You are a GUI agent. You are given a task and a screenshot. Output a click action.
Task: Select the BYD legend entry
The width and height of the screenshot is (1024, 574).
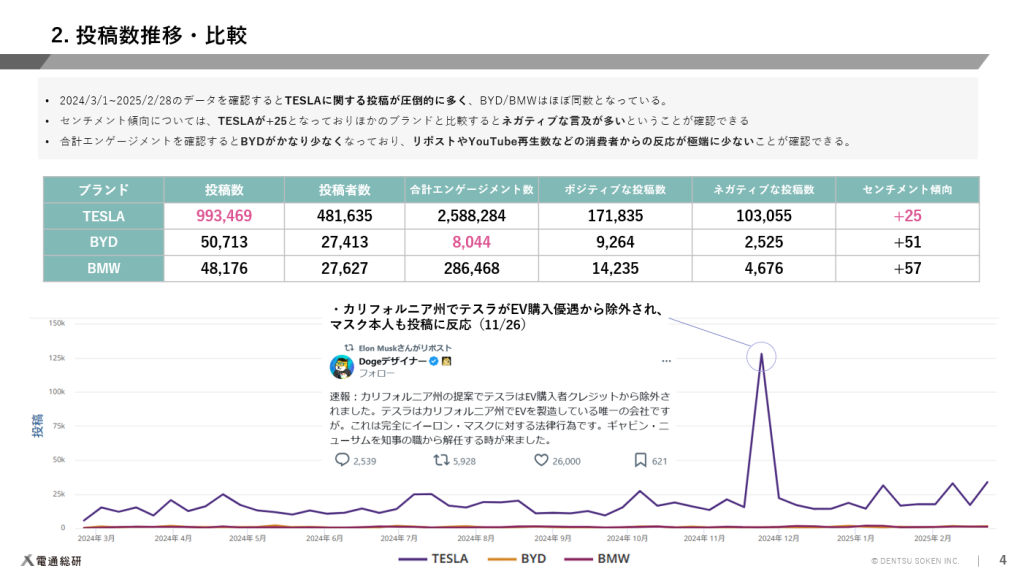tap(517, 558)
